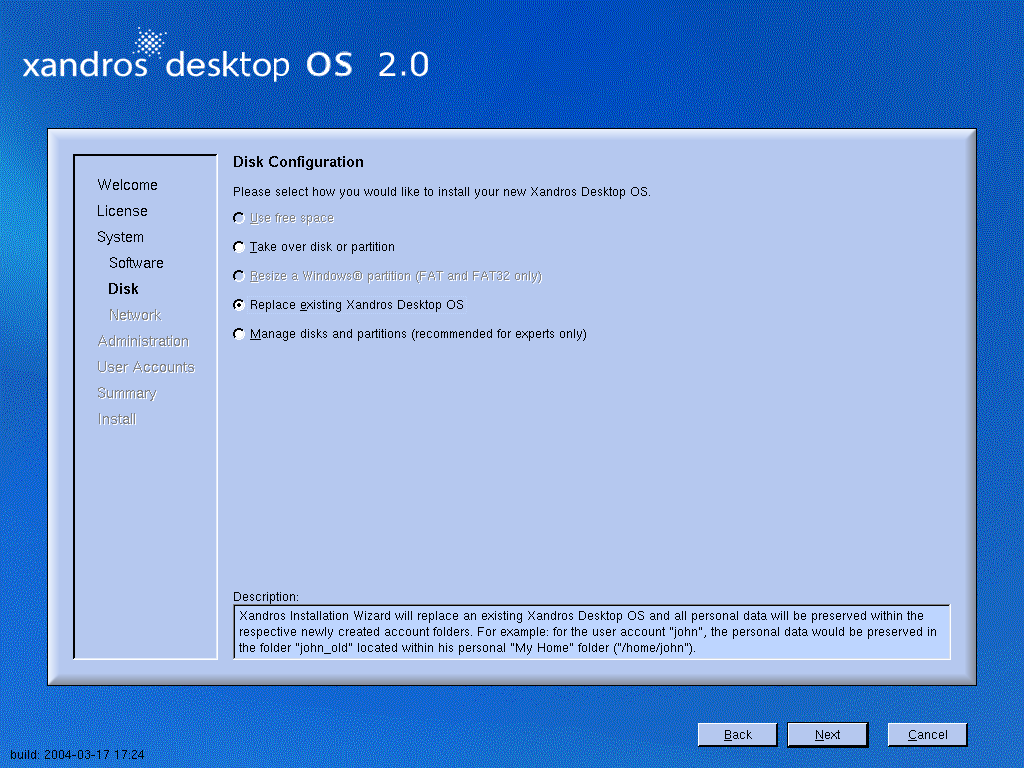Jump to the License step
Image resolution: width=1024 pixels, height=768 pixels.
[122, 211]
